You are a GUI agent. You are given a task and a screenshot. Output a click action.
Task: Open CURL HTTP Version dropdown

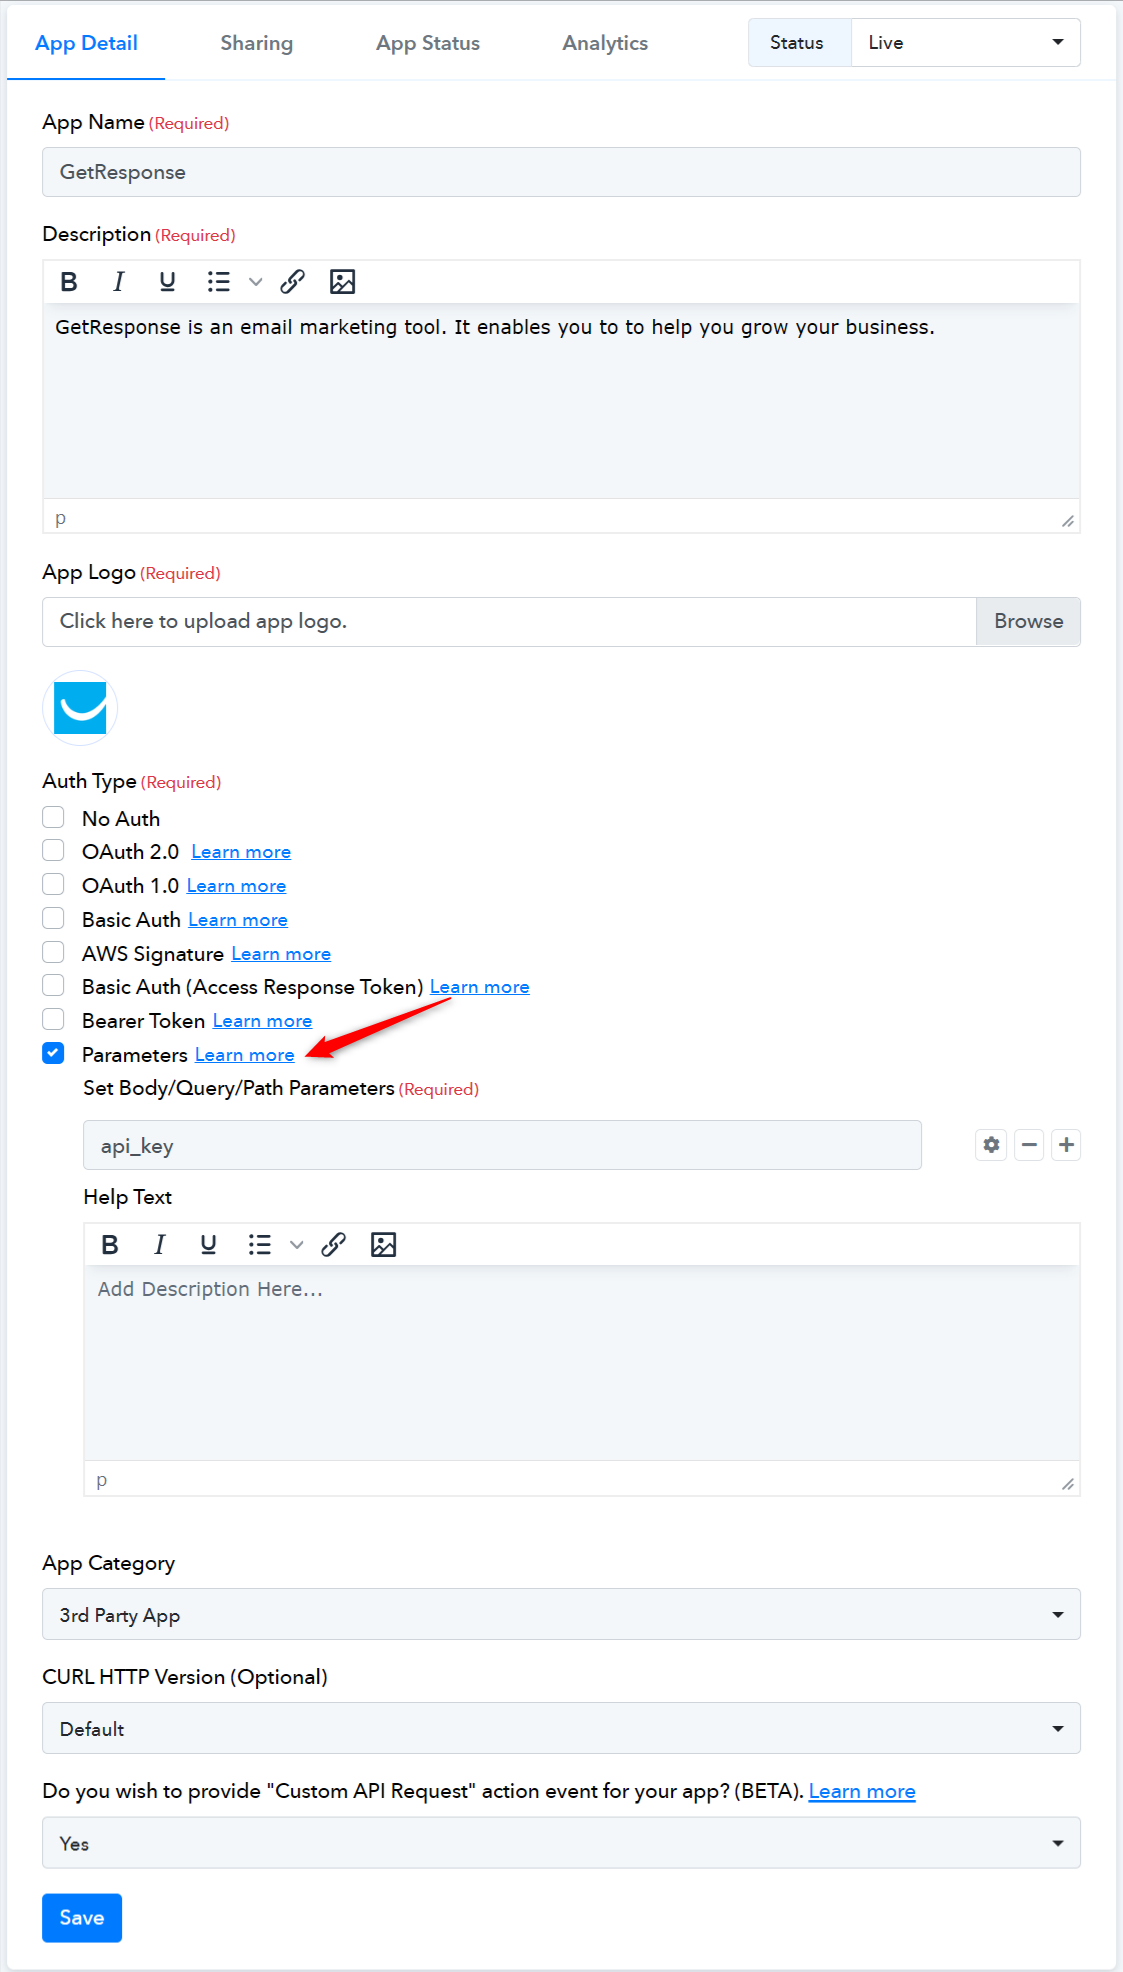[x=561, y=1728]
